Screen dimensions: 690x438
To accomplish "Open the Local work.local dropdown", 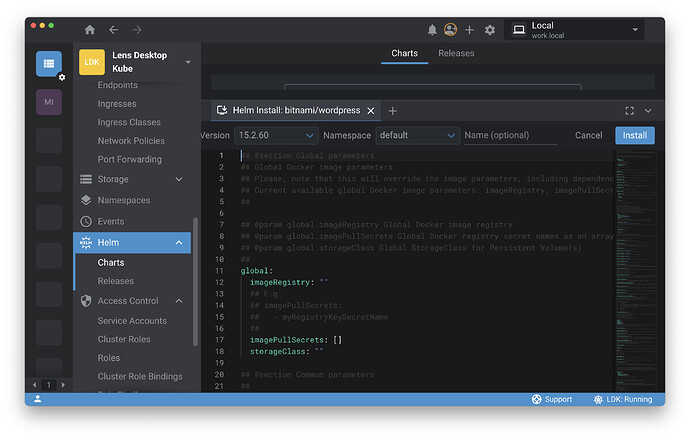I will (x=576, y=30).
